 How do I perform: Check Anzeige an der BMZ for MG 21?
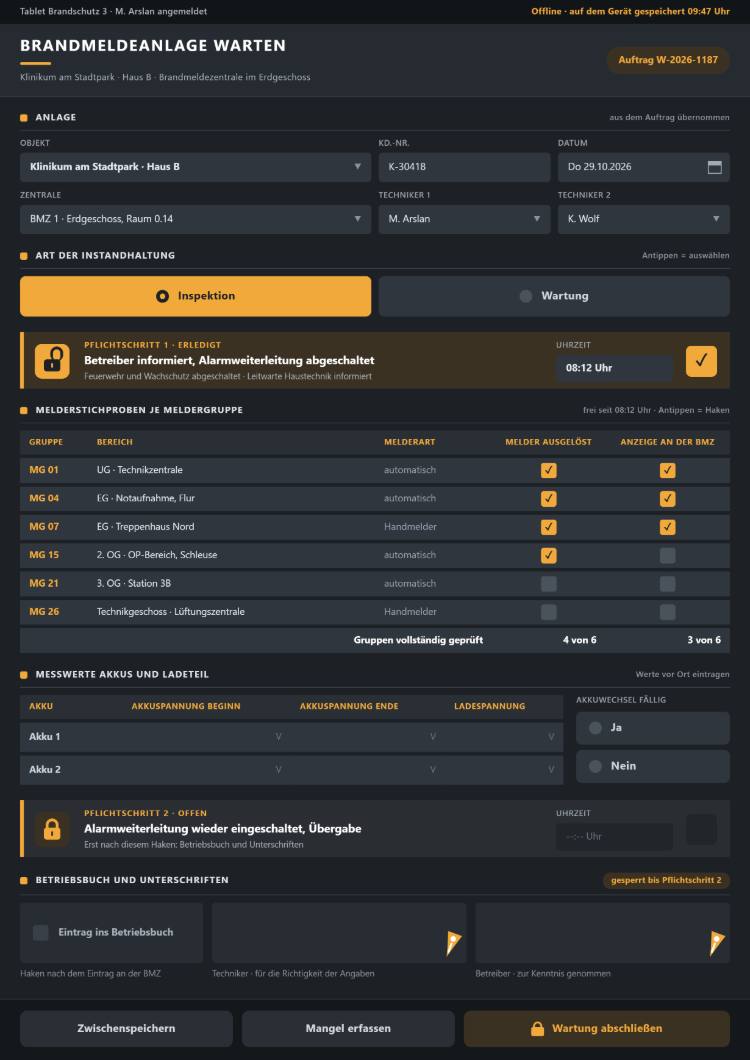[x=667, y=584]
